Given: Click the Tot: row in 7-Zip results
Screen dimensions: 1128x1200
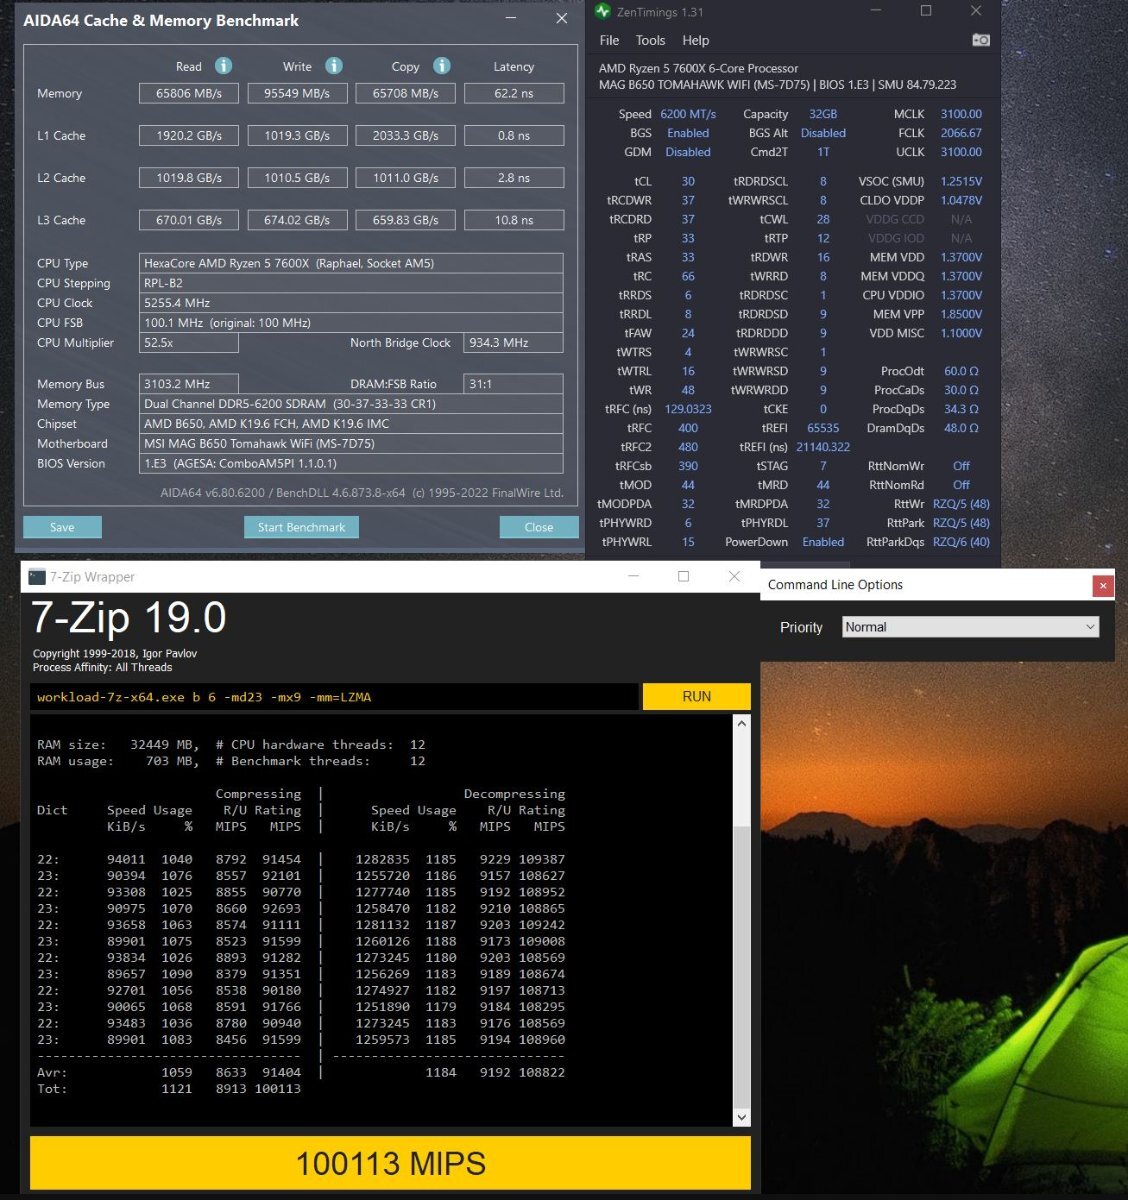Looking at the screenshot, I should click(169, 1088).
